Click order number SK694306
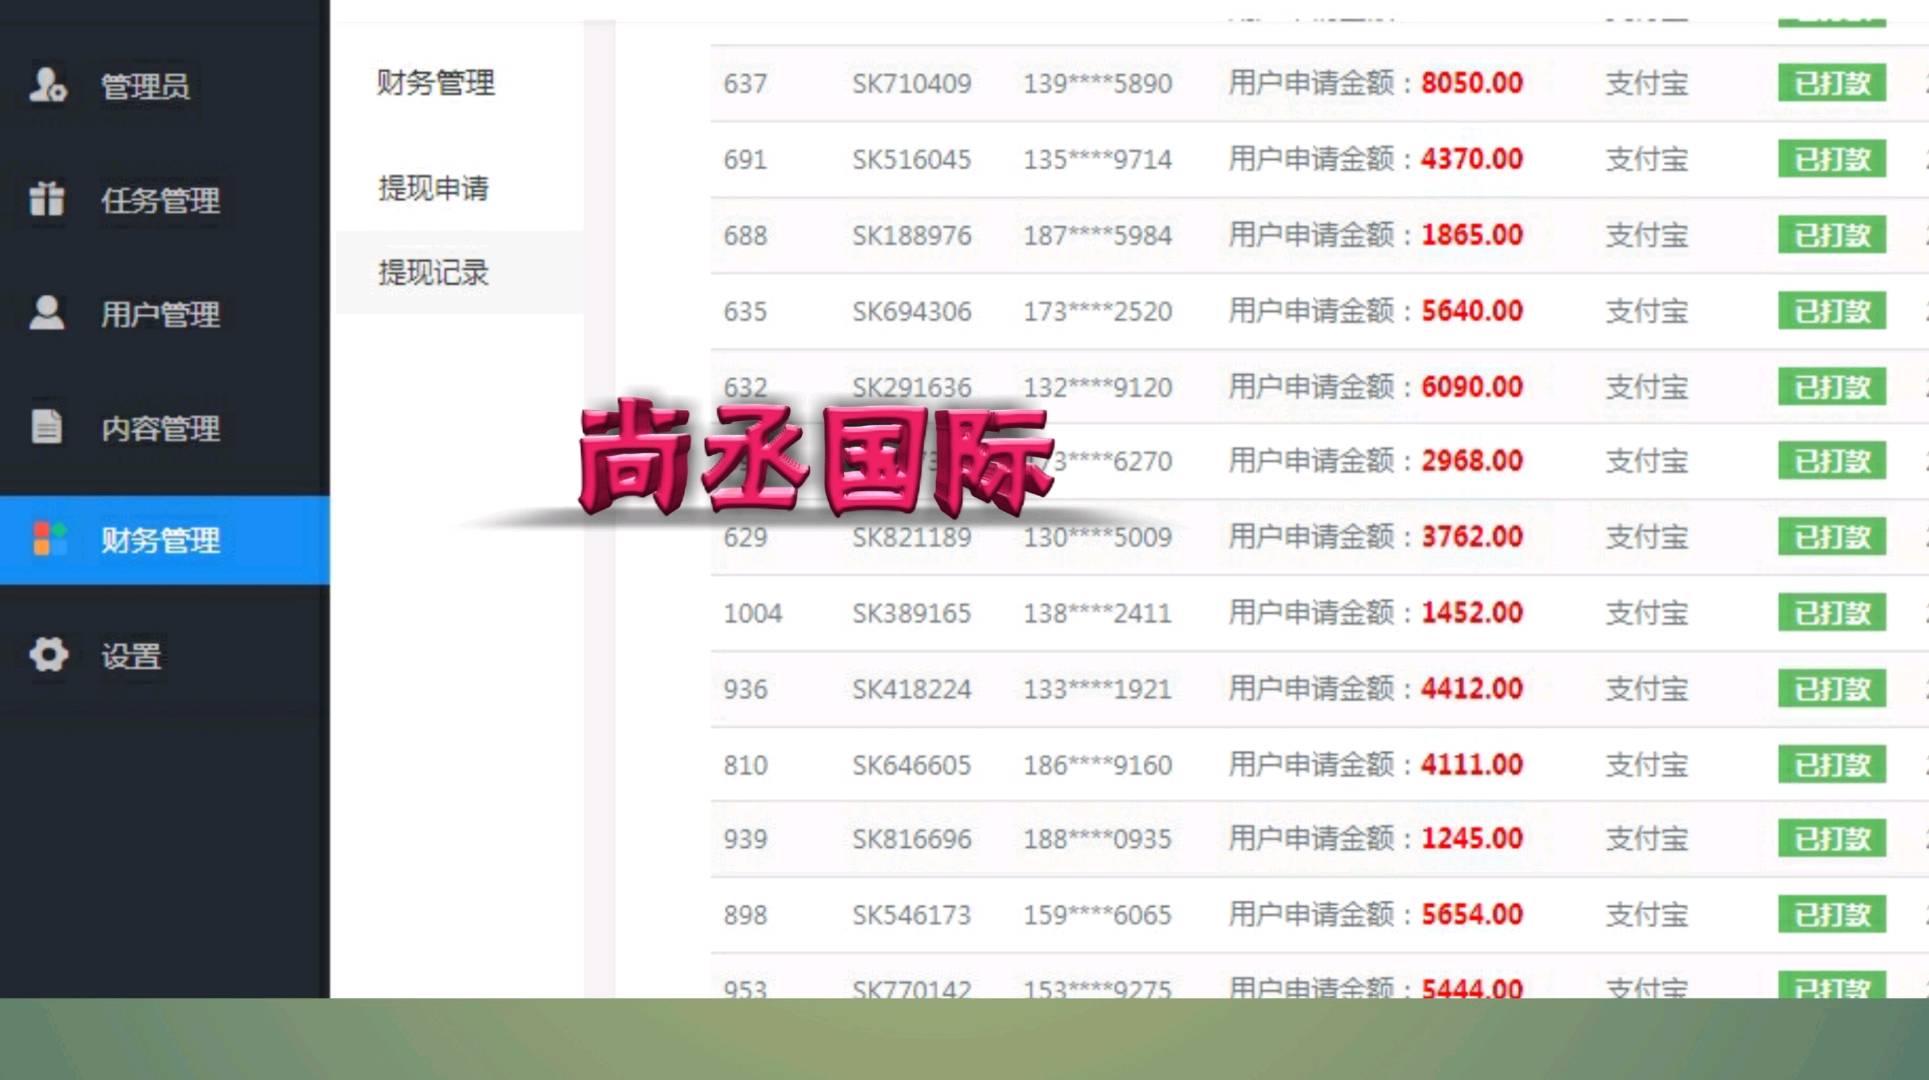1929x1080 pixels. 911,312
